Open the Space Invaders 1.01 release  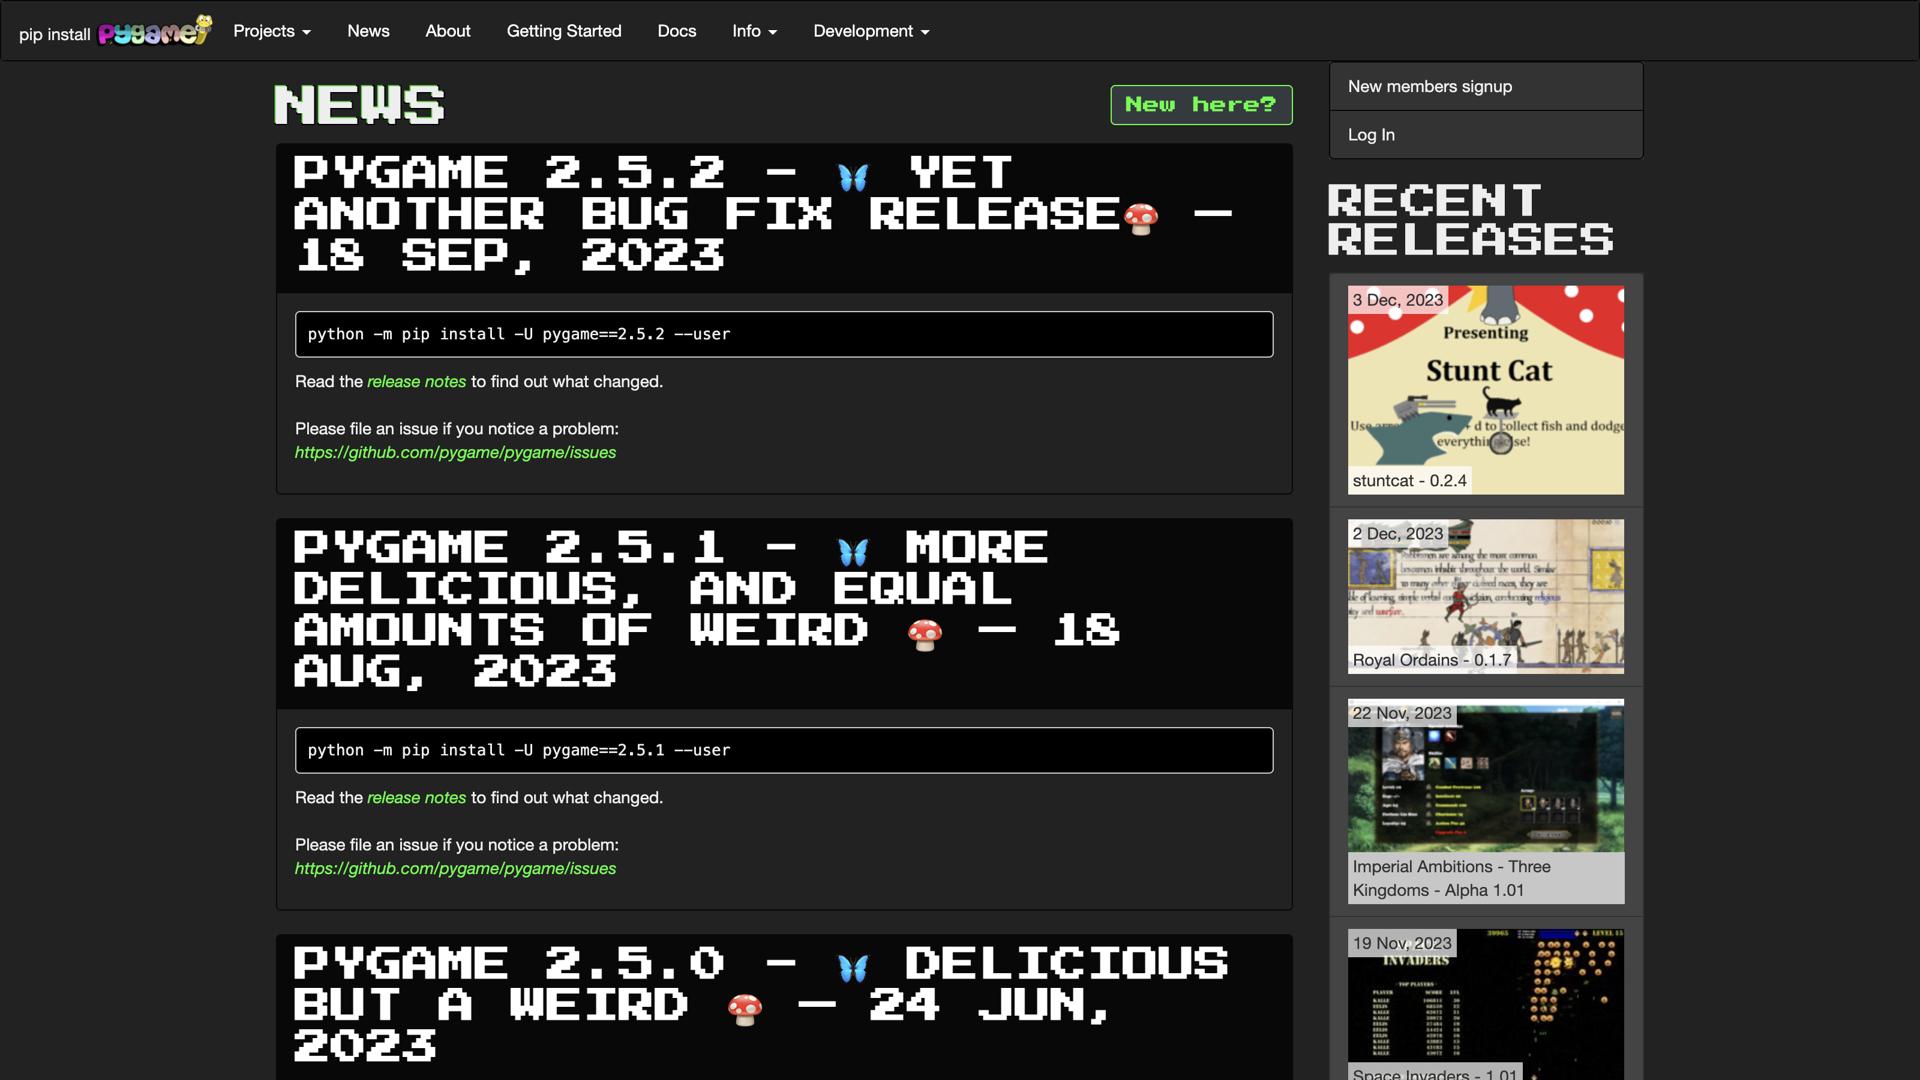(x=1484, y=1000)
